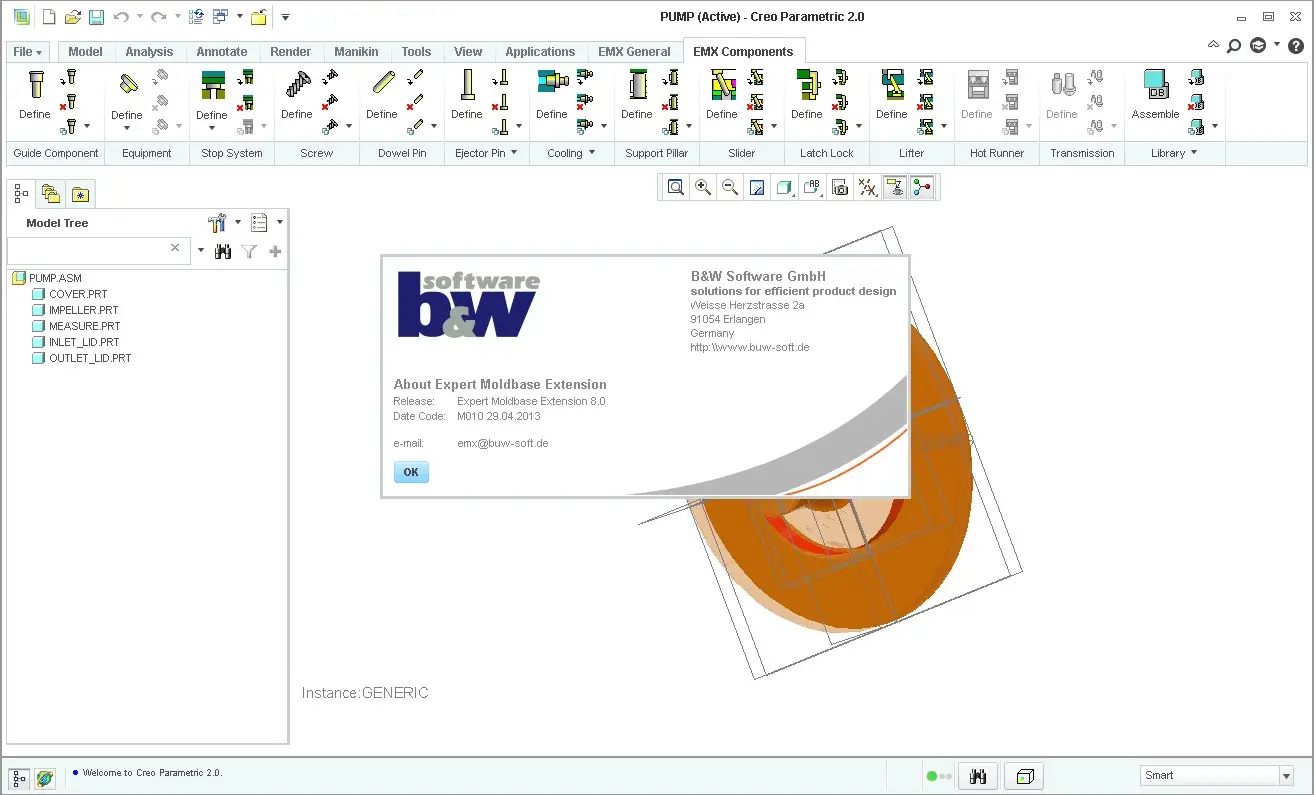Screen dimensions: 1314x795
Task: Click Define latch lock icon
Action: click(x=807, y=84)
